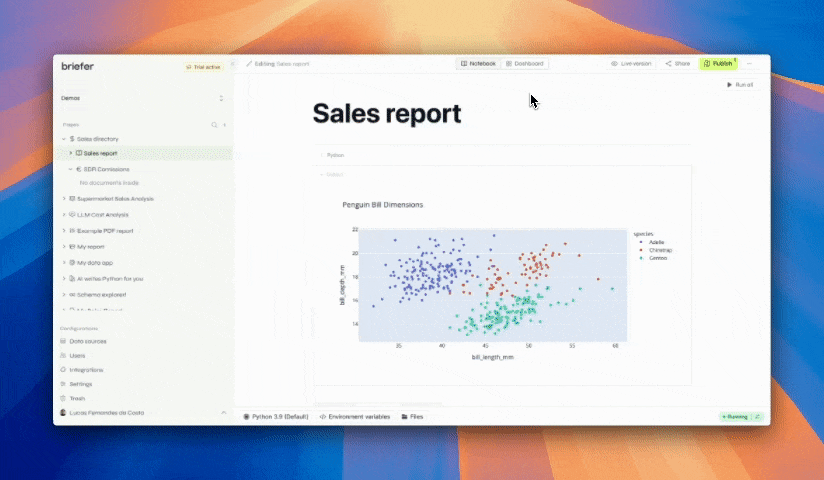Collapse the Python code block
The width and height of the screenshot is (824, 480).
click(x=322, y=155)
